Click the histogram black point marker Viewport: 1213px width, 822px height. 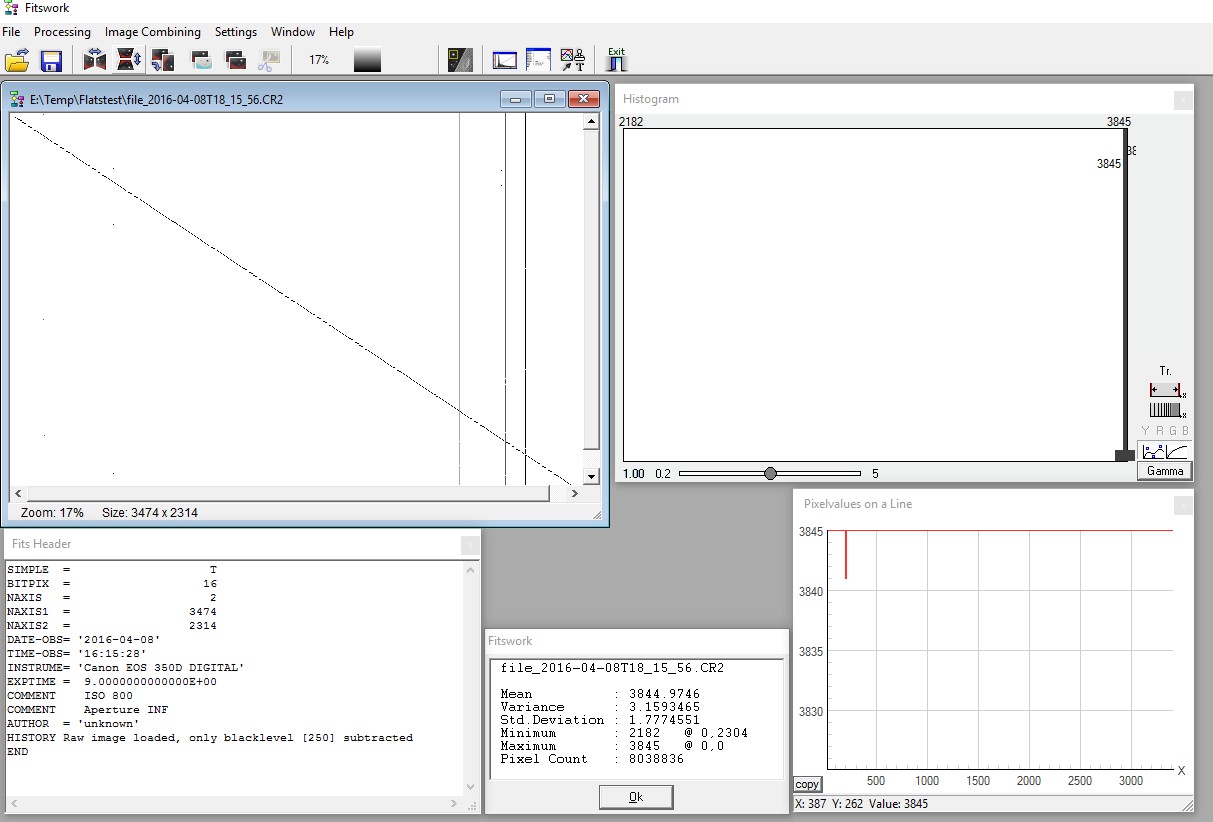pyautogui.click(x=1125, y=456)
